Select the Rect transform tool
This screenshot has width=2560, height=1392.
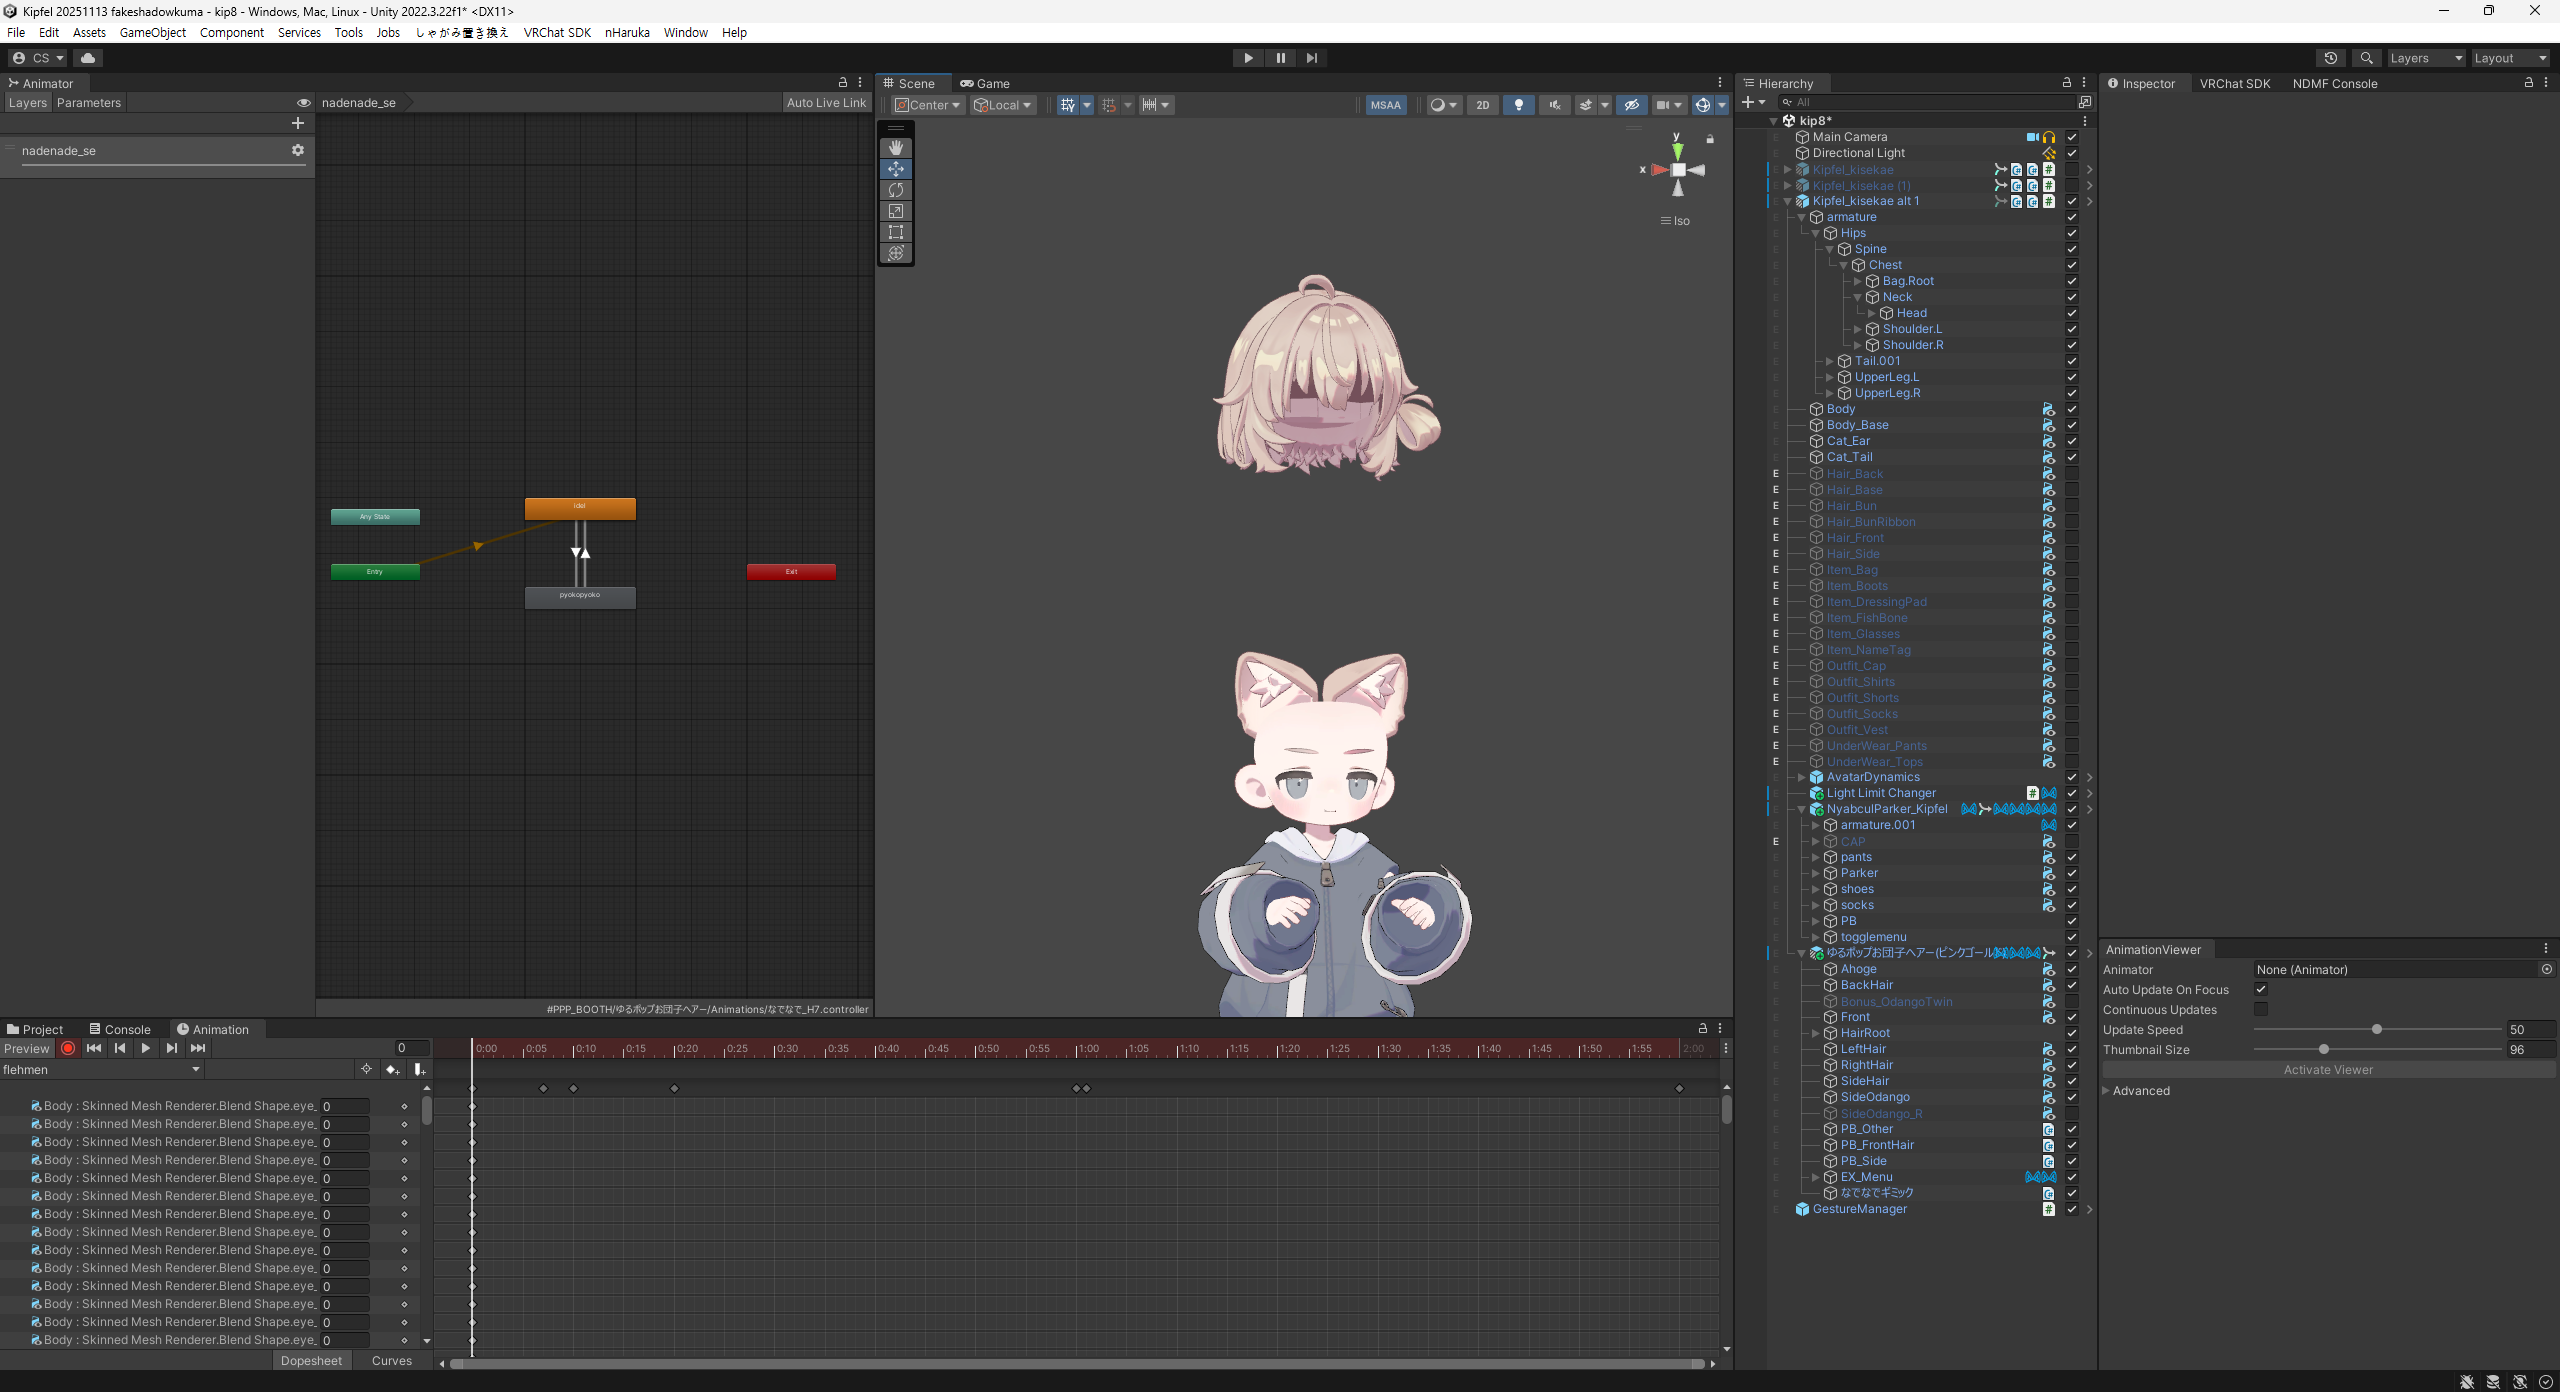895,232
